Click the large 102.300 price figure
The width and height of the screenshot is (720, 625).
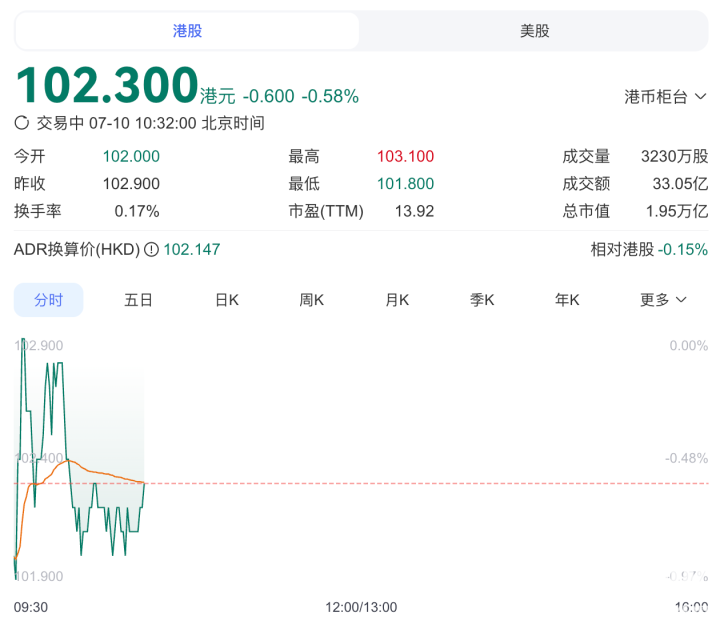(106, 86)
